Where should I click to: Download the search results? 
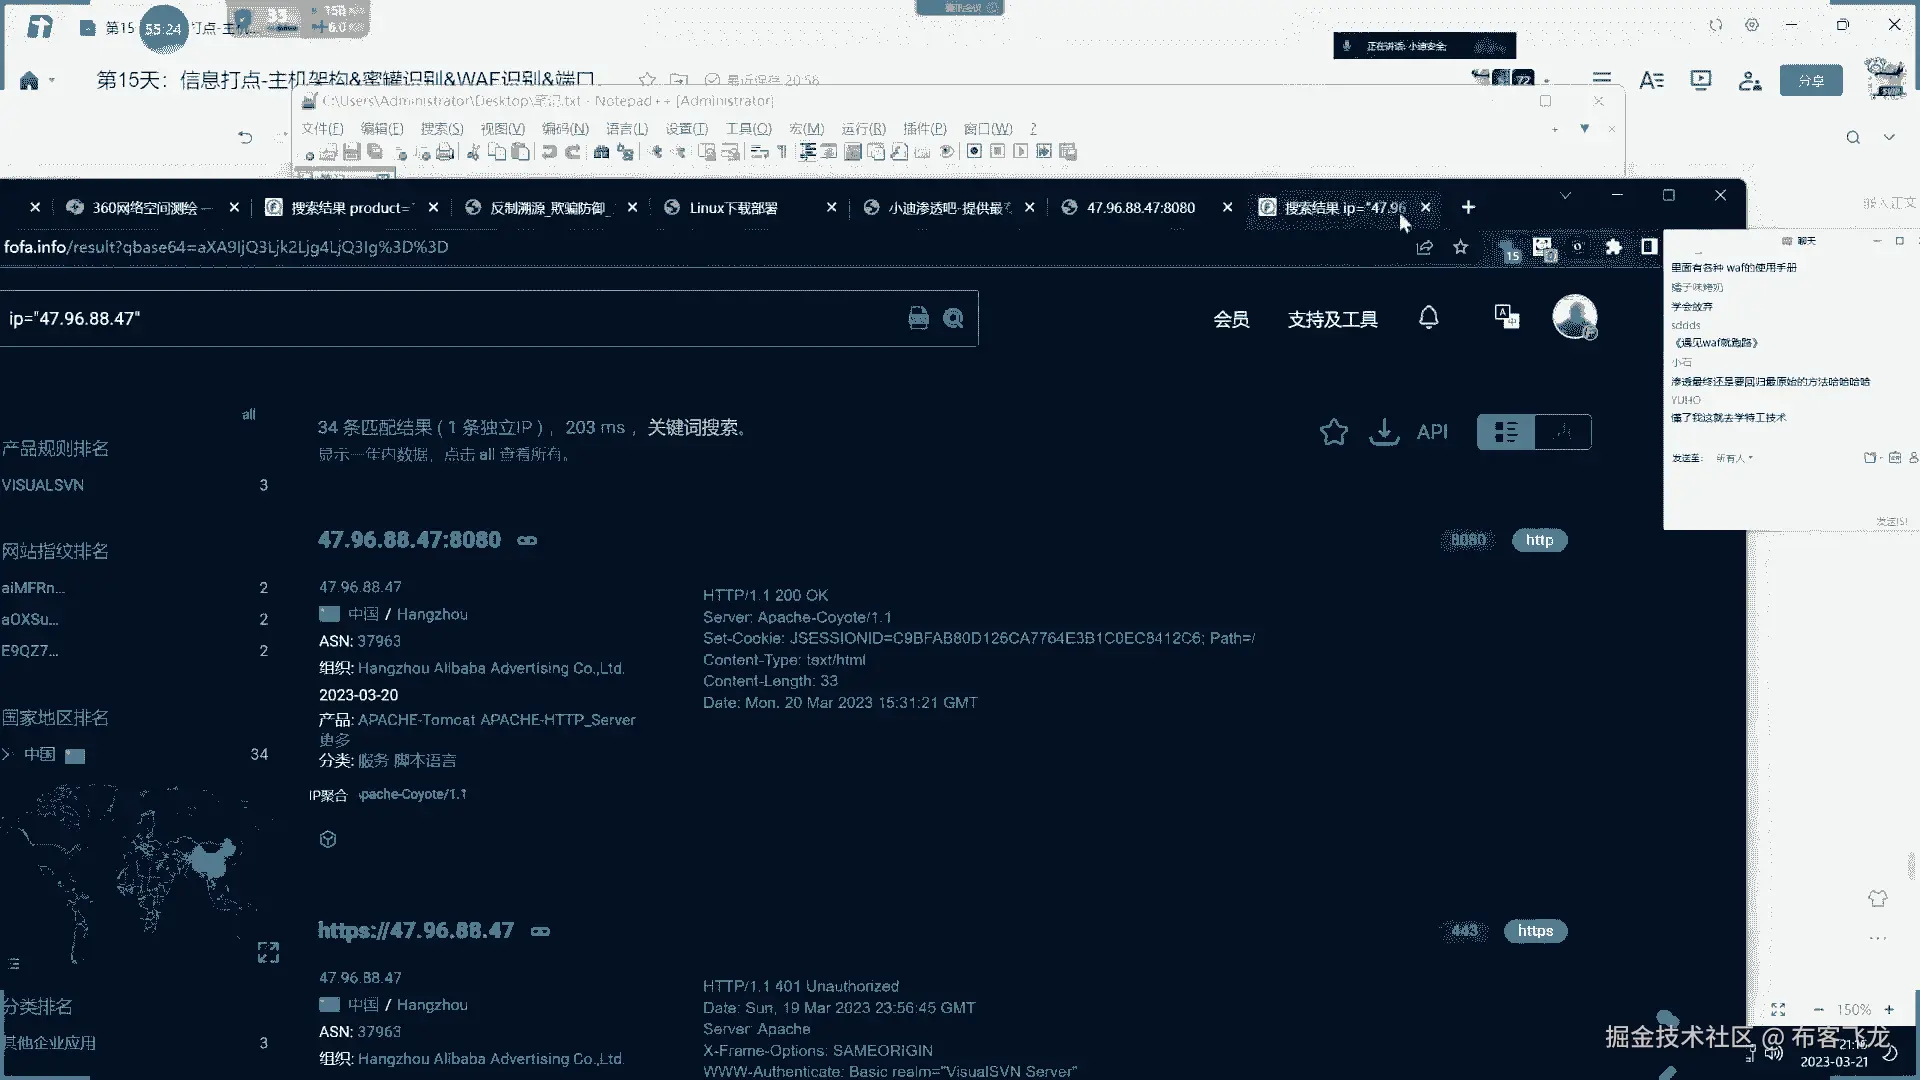1384,432
